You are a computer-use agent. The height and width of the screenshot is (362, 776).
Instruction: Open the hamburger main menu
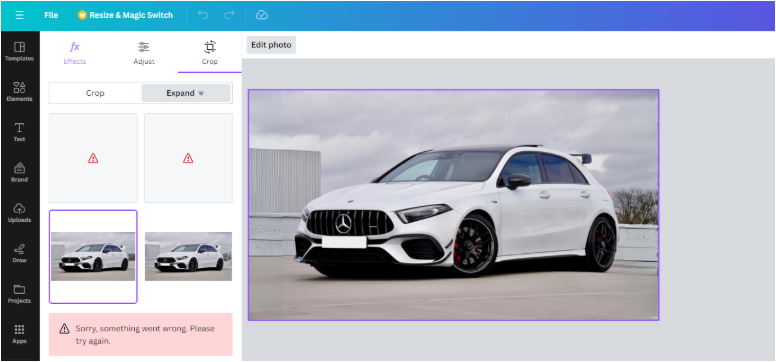click(x=19, y=15)
